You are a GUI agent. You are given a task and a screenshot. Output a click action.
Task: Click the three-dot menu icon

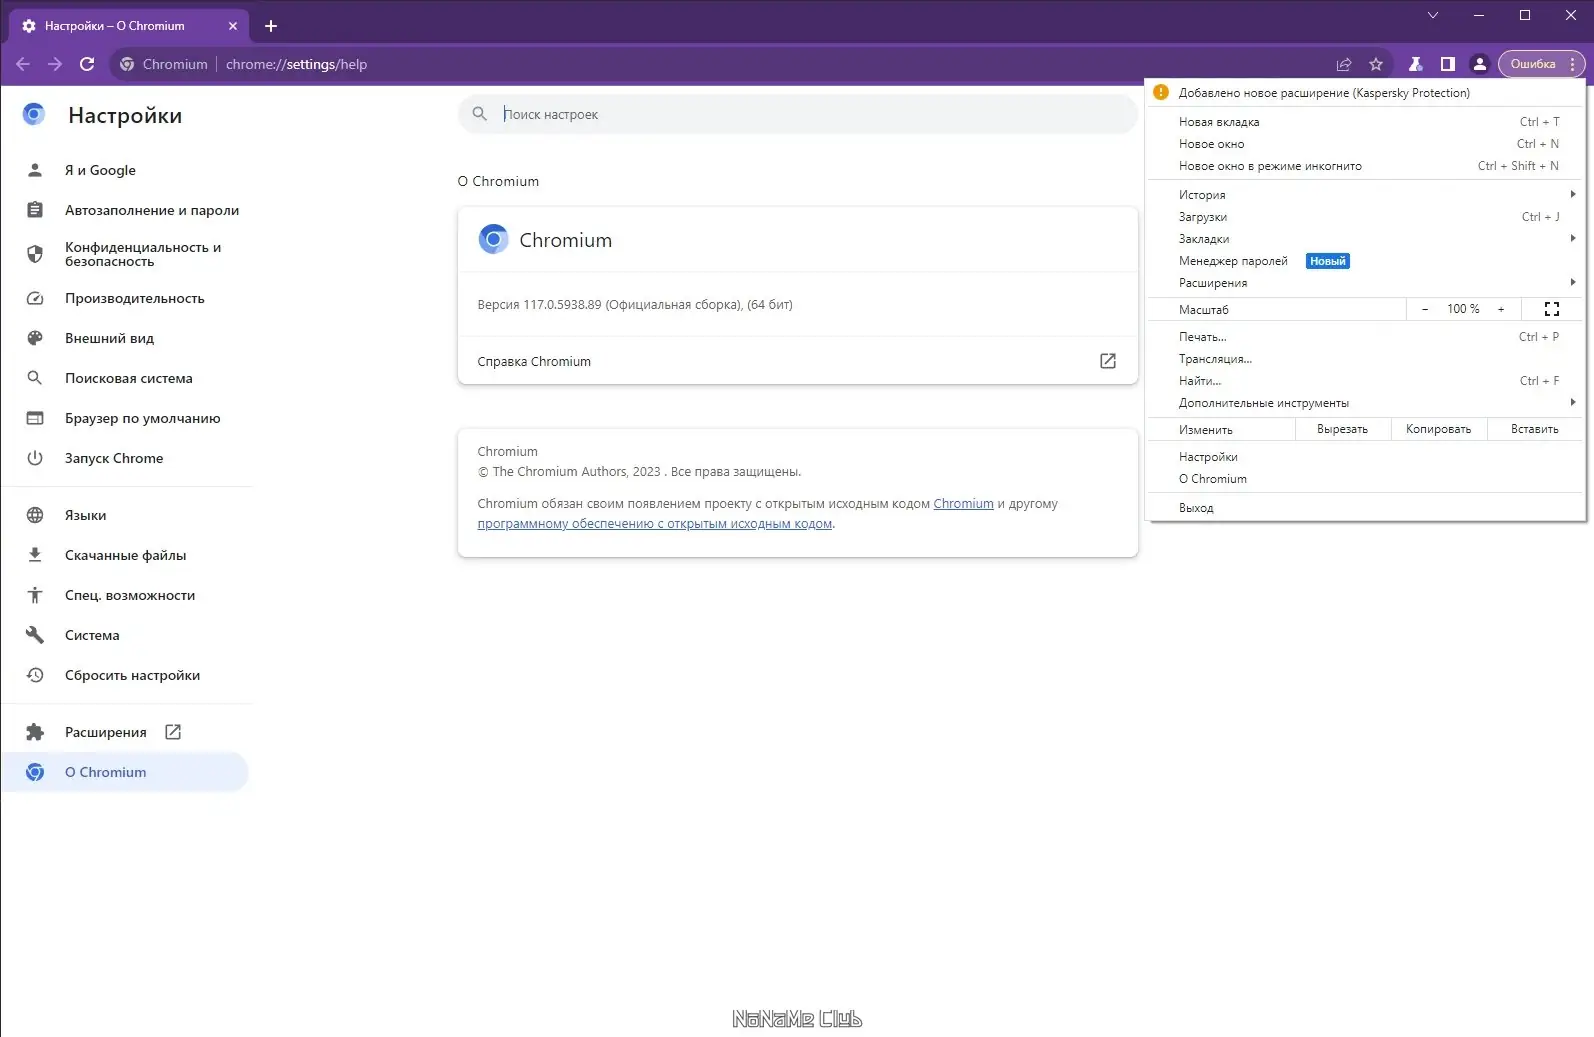click(x=1572, y=64)
